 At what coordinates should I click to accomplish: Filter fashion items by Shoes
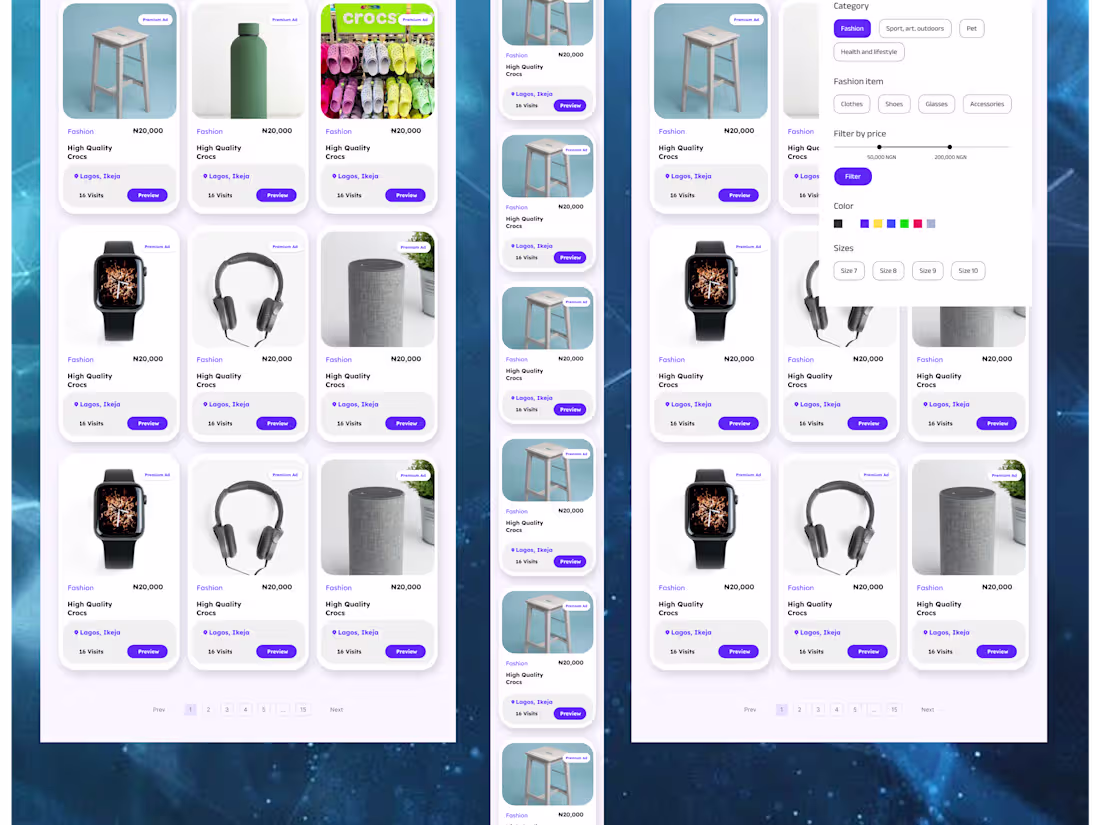click(894, 104)
